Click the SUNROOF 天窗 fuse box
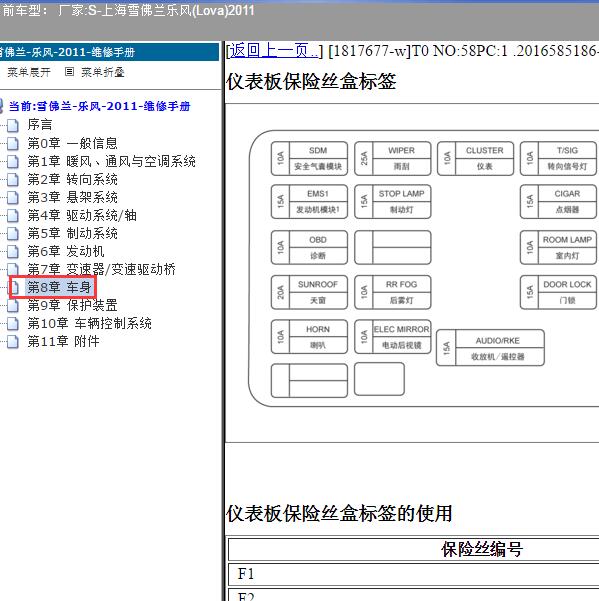This screenshot has width=599, height=601. [x=309, y=292]
